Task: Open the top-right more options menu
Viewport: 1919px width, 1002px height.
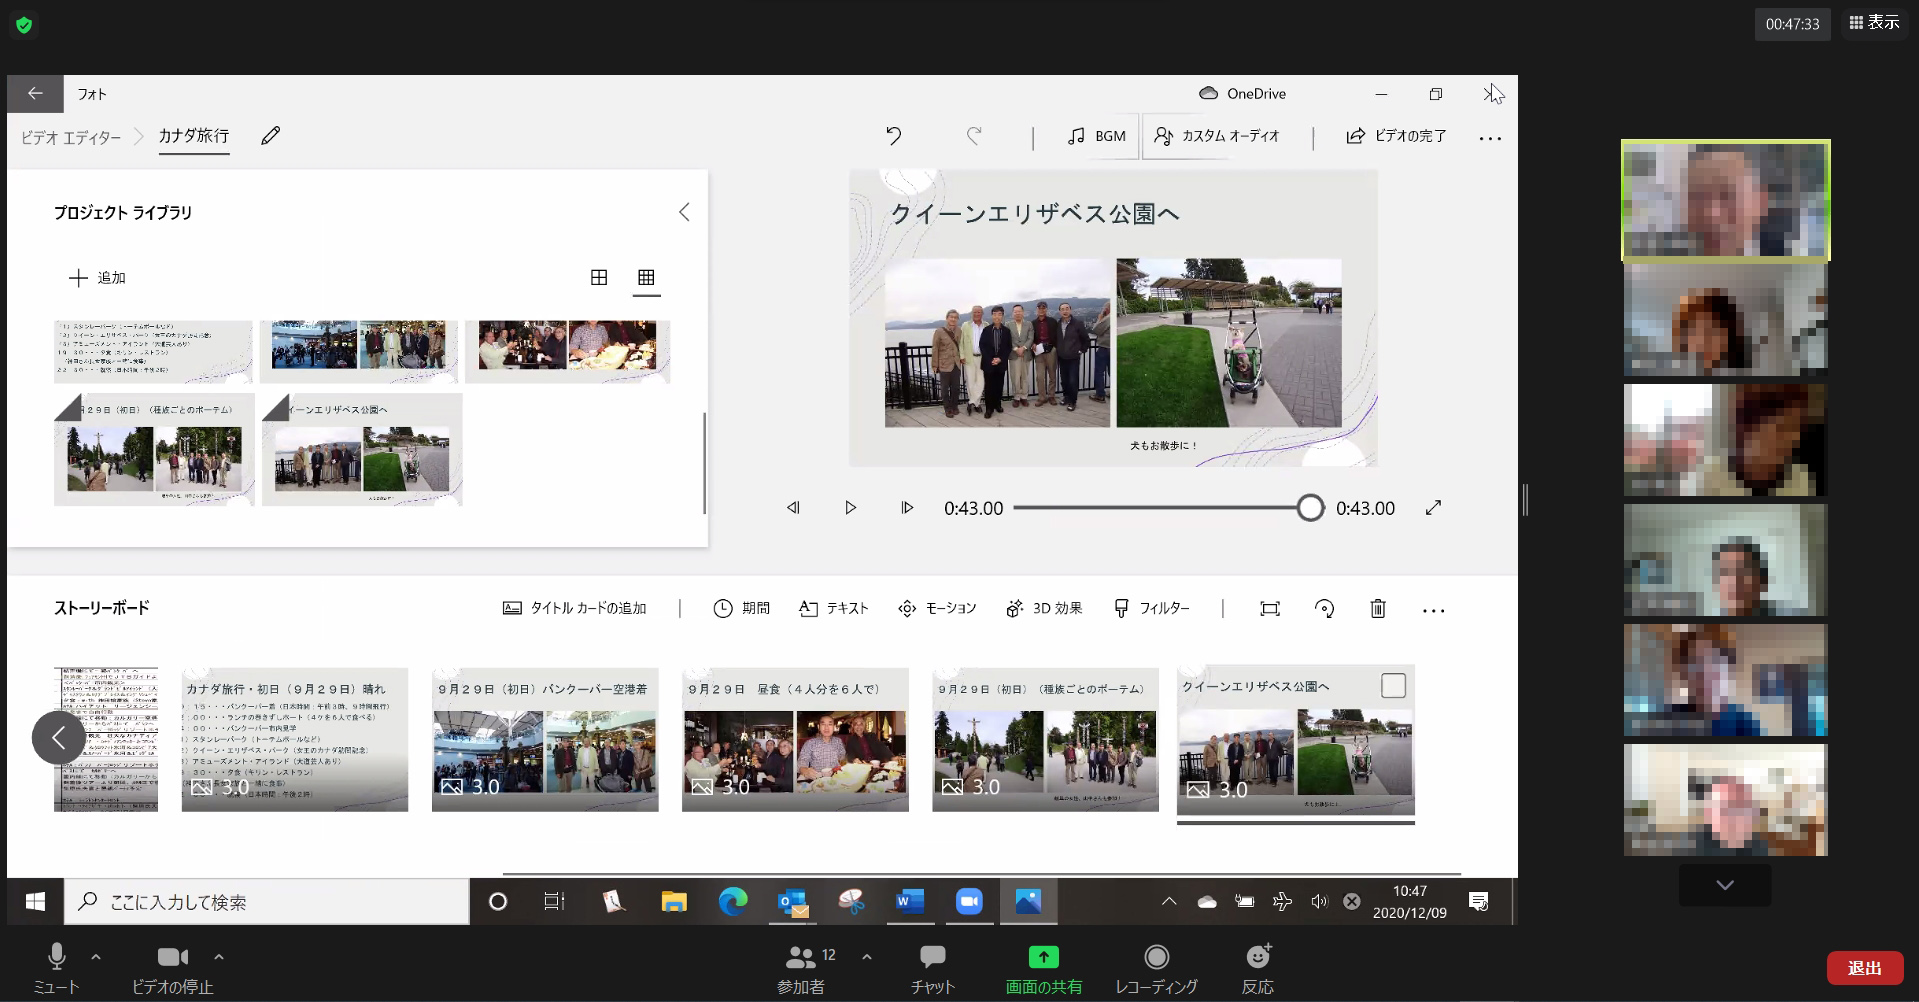Action: 1490,138
